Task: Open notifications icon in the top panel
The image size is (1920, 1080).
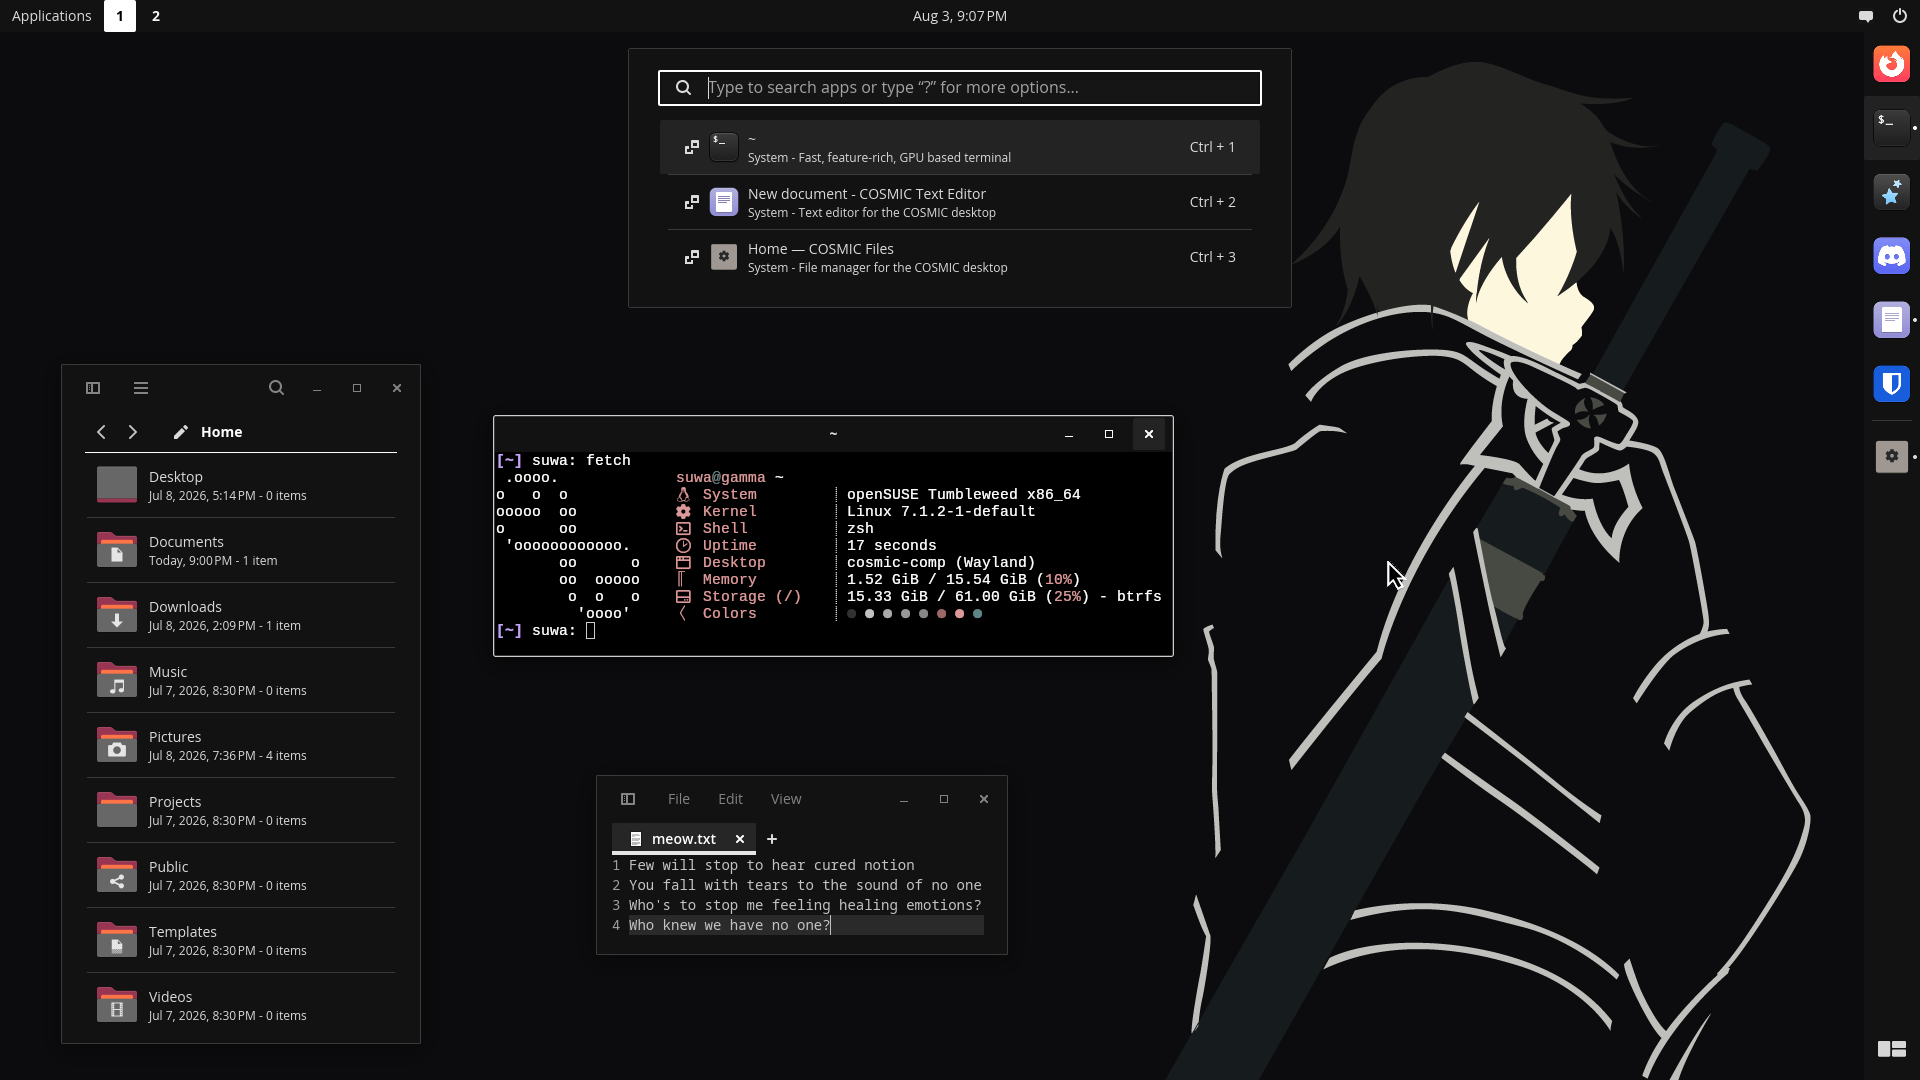Action: pyautogui.click(x=1866, y=16)
